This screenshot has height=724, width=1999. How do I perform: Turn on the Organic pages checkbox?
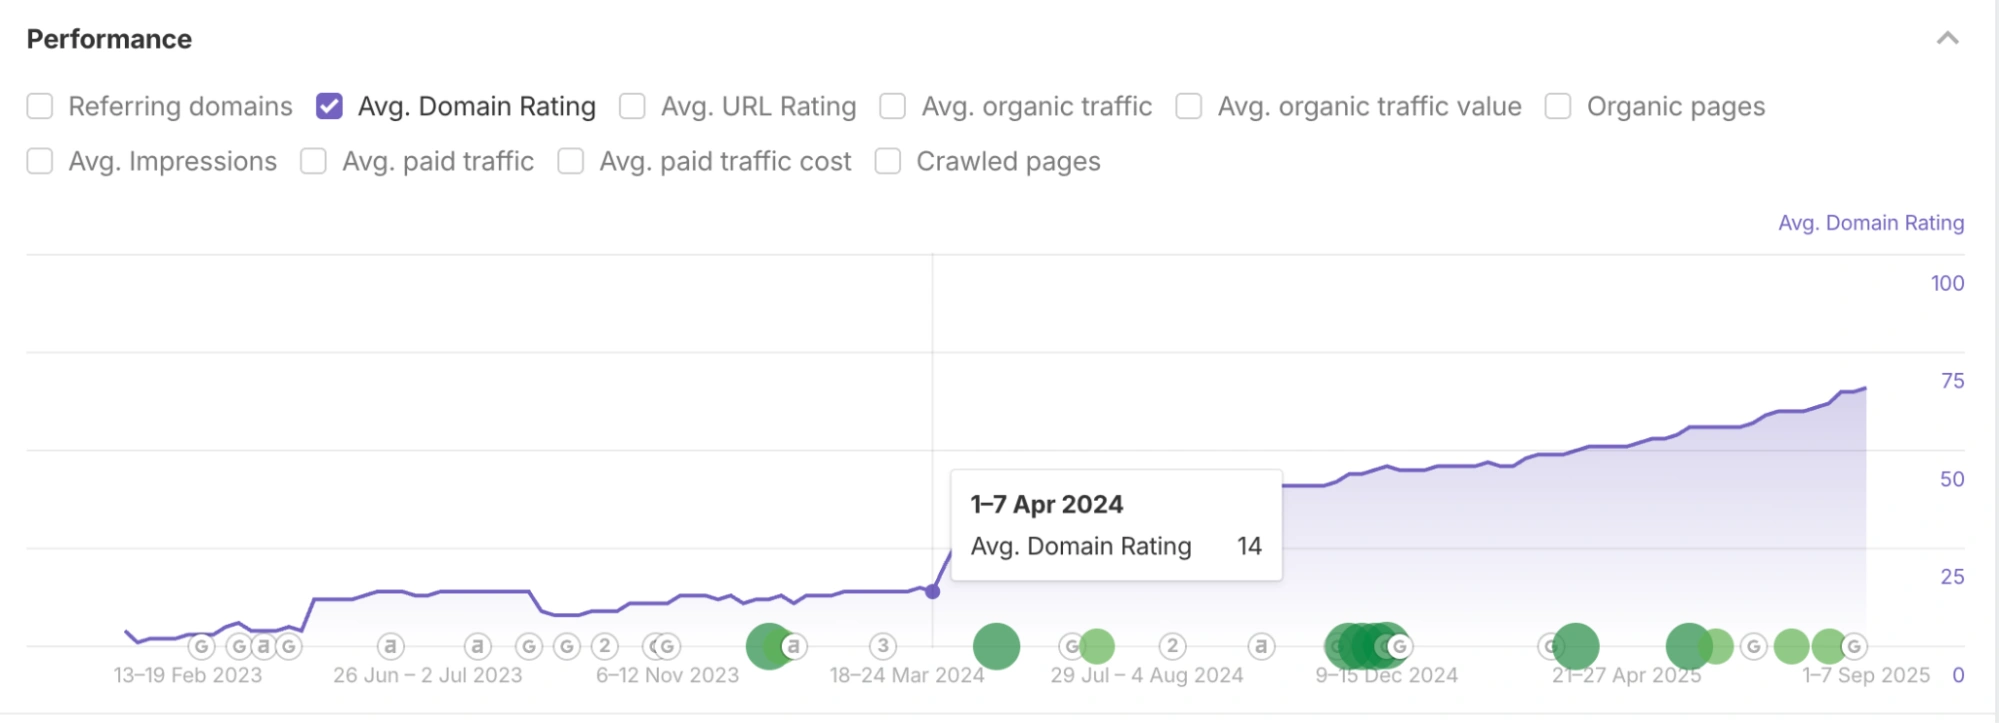pos(1557,106)
